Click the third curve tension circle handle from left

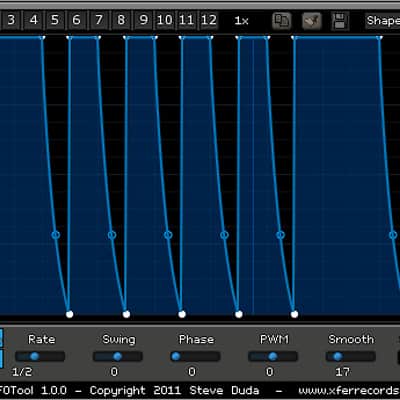click(168, 235)
